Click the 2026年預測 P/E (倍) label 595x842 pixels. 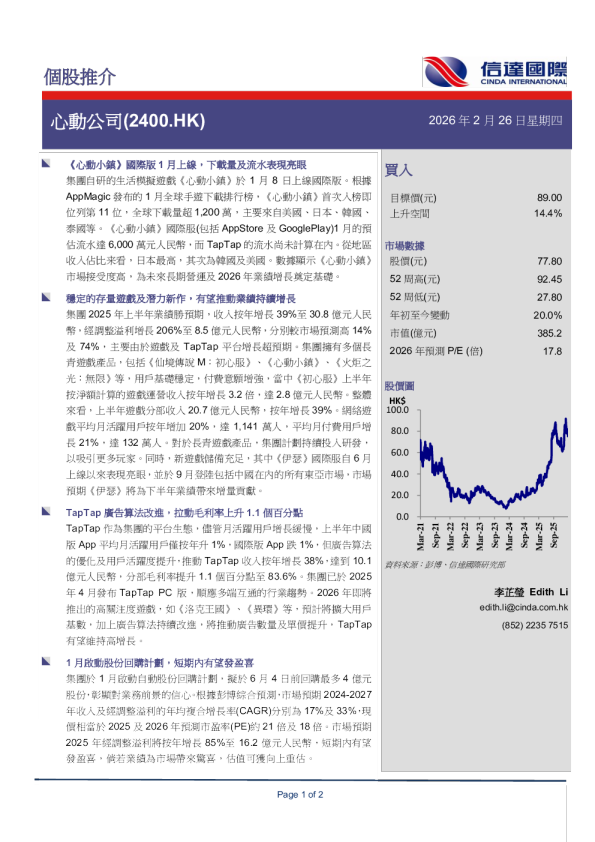(436, 351)
